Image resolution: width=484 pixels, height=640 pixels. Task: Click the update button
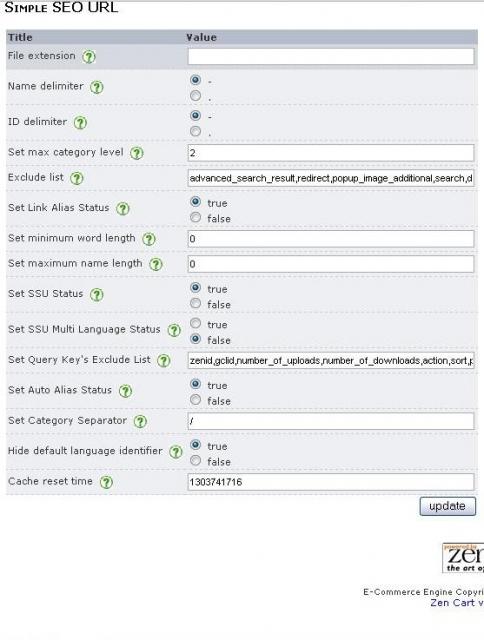pyautogui.click(x=448, y=506)
